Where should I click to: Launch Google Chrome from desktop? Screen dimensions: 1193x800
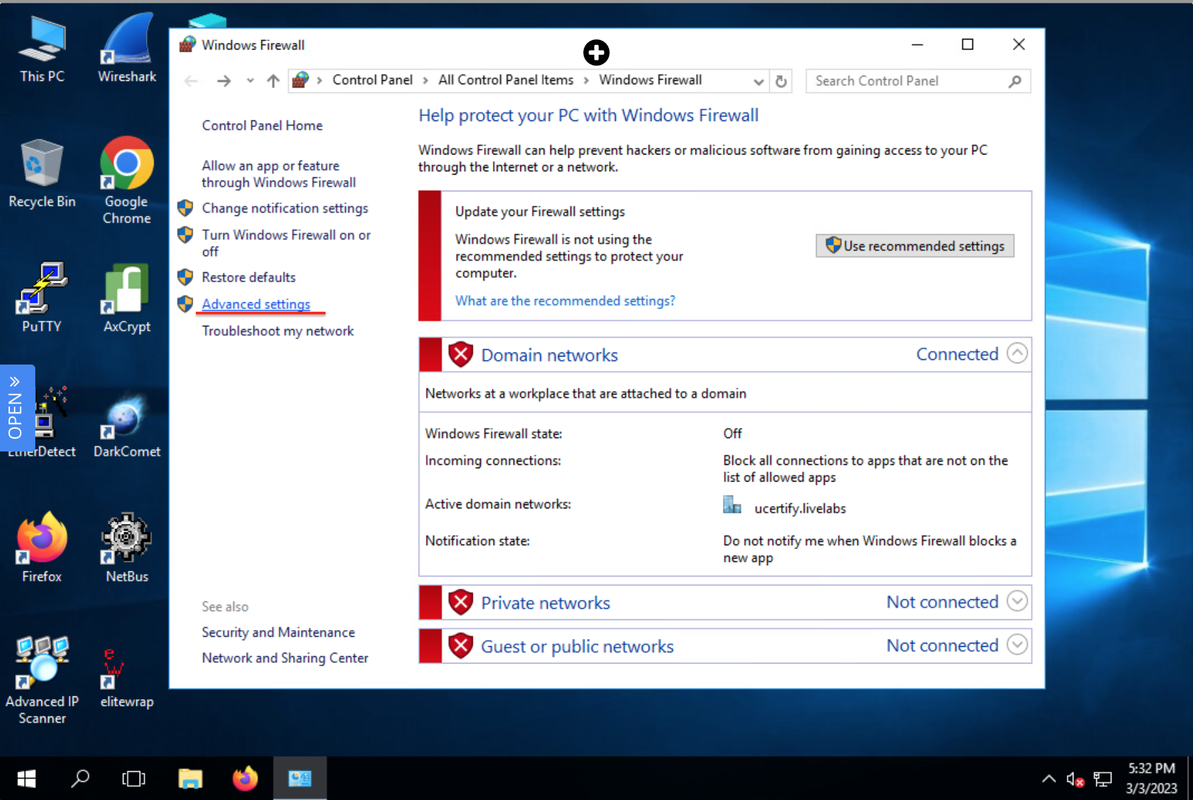point(126,181)
